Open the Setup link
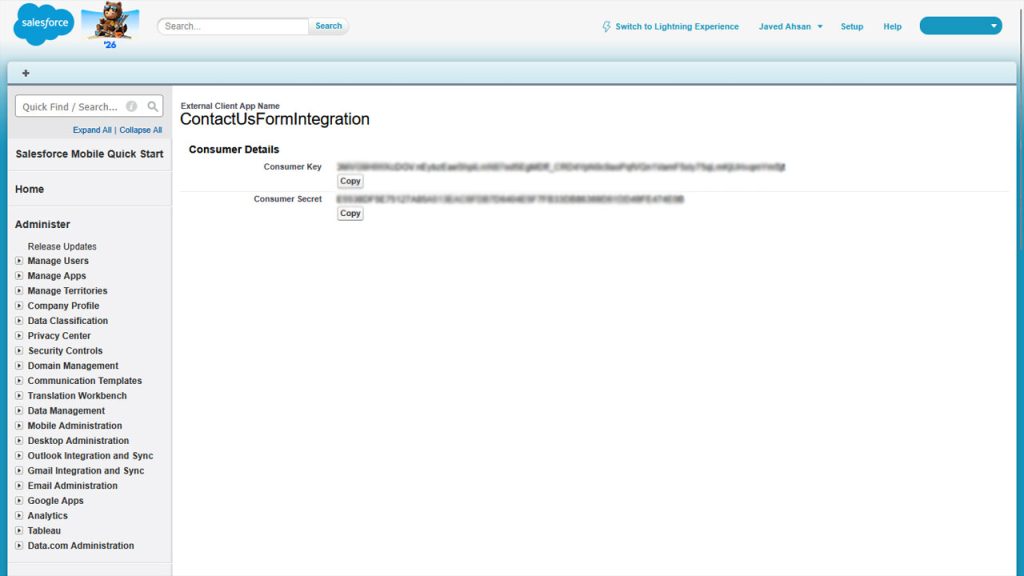Screen dimensions: 1024x576 [852, 26]
